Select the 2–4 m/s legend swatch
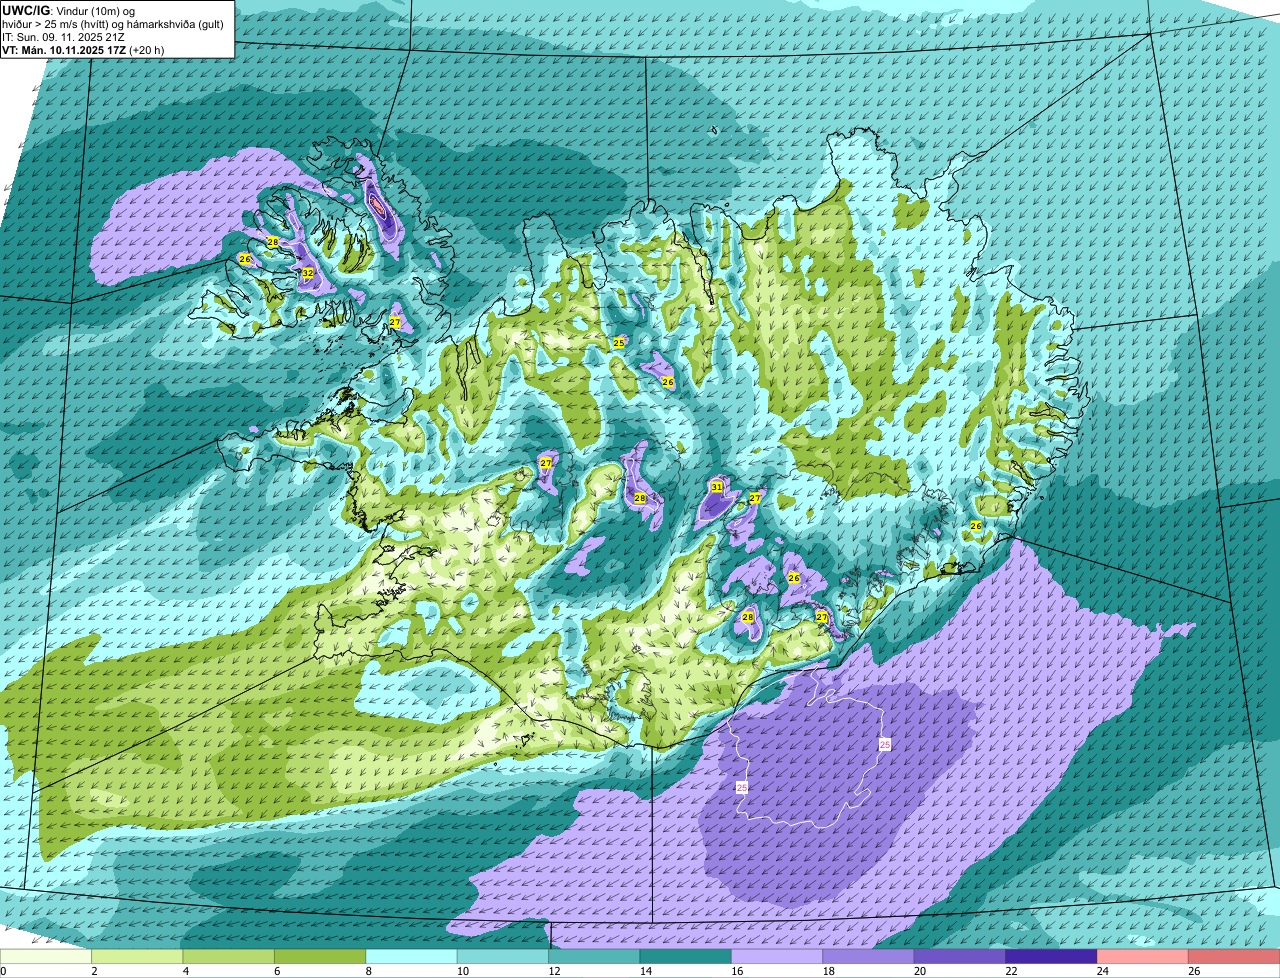1280x978 pixels. coord(137,956)
